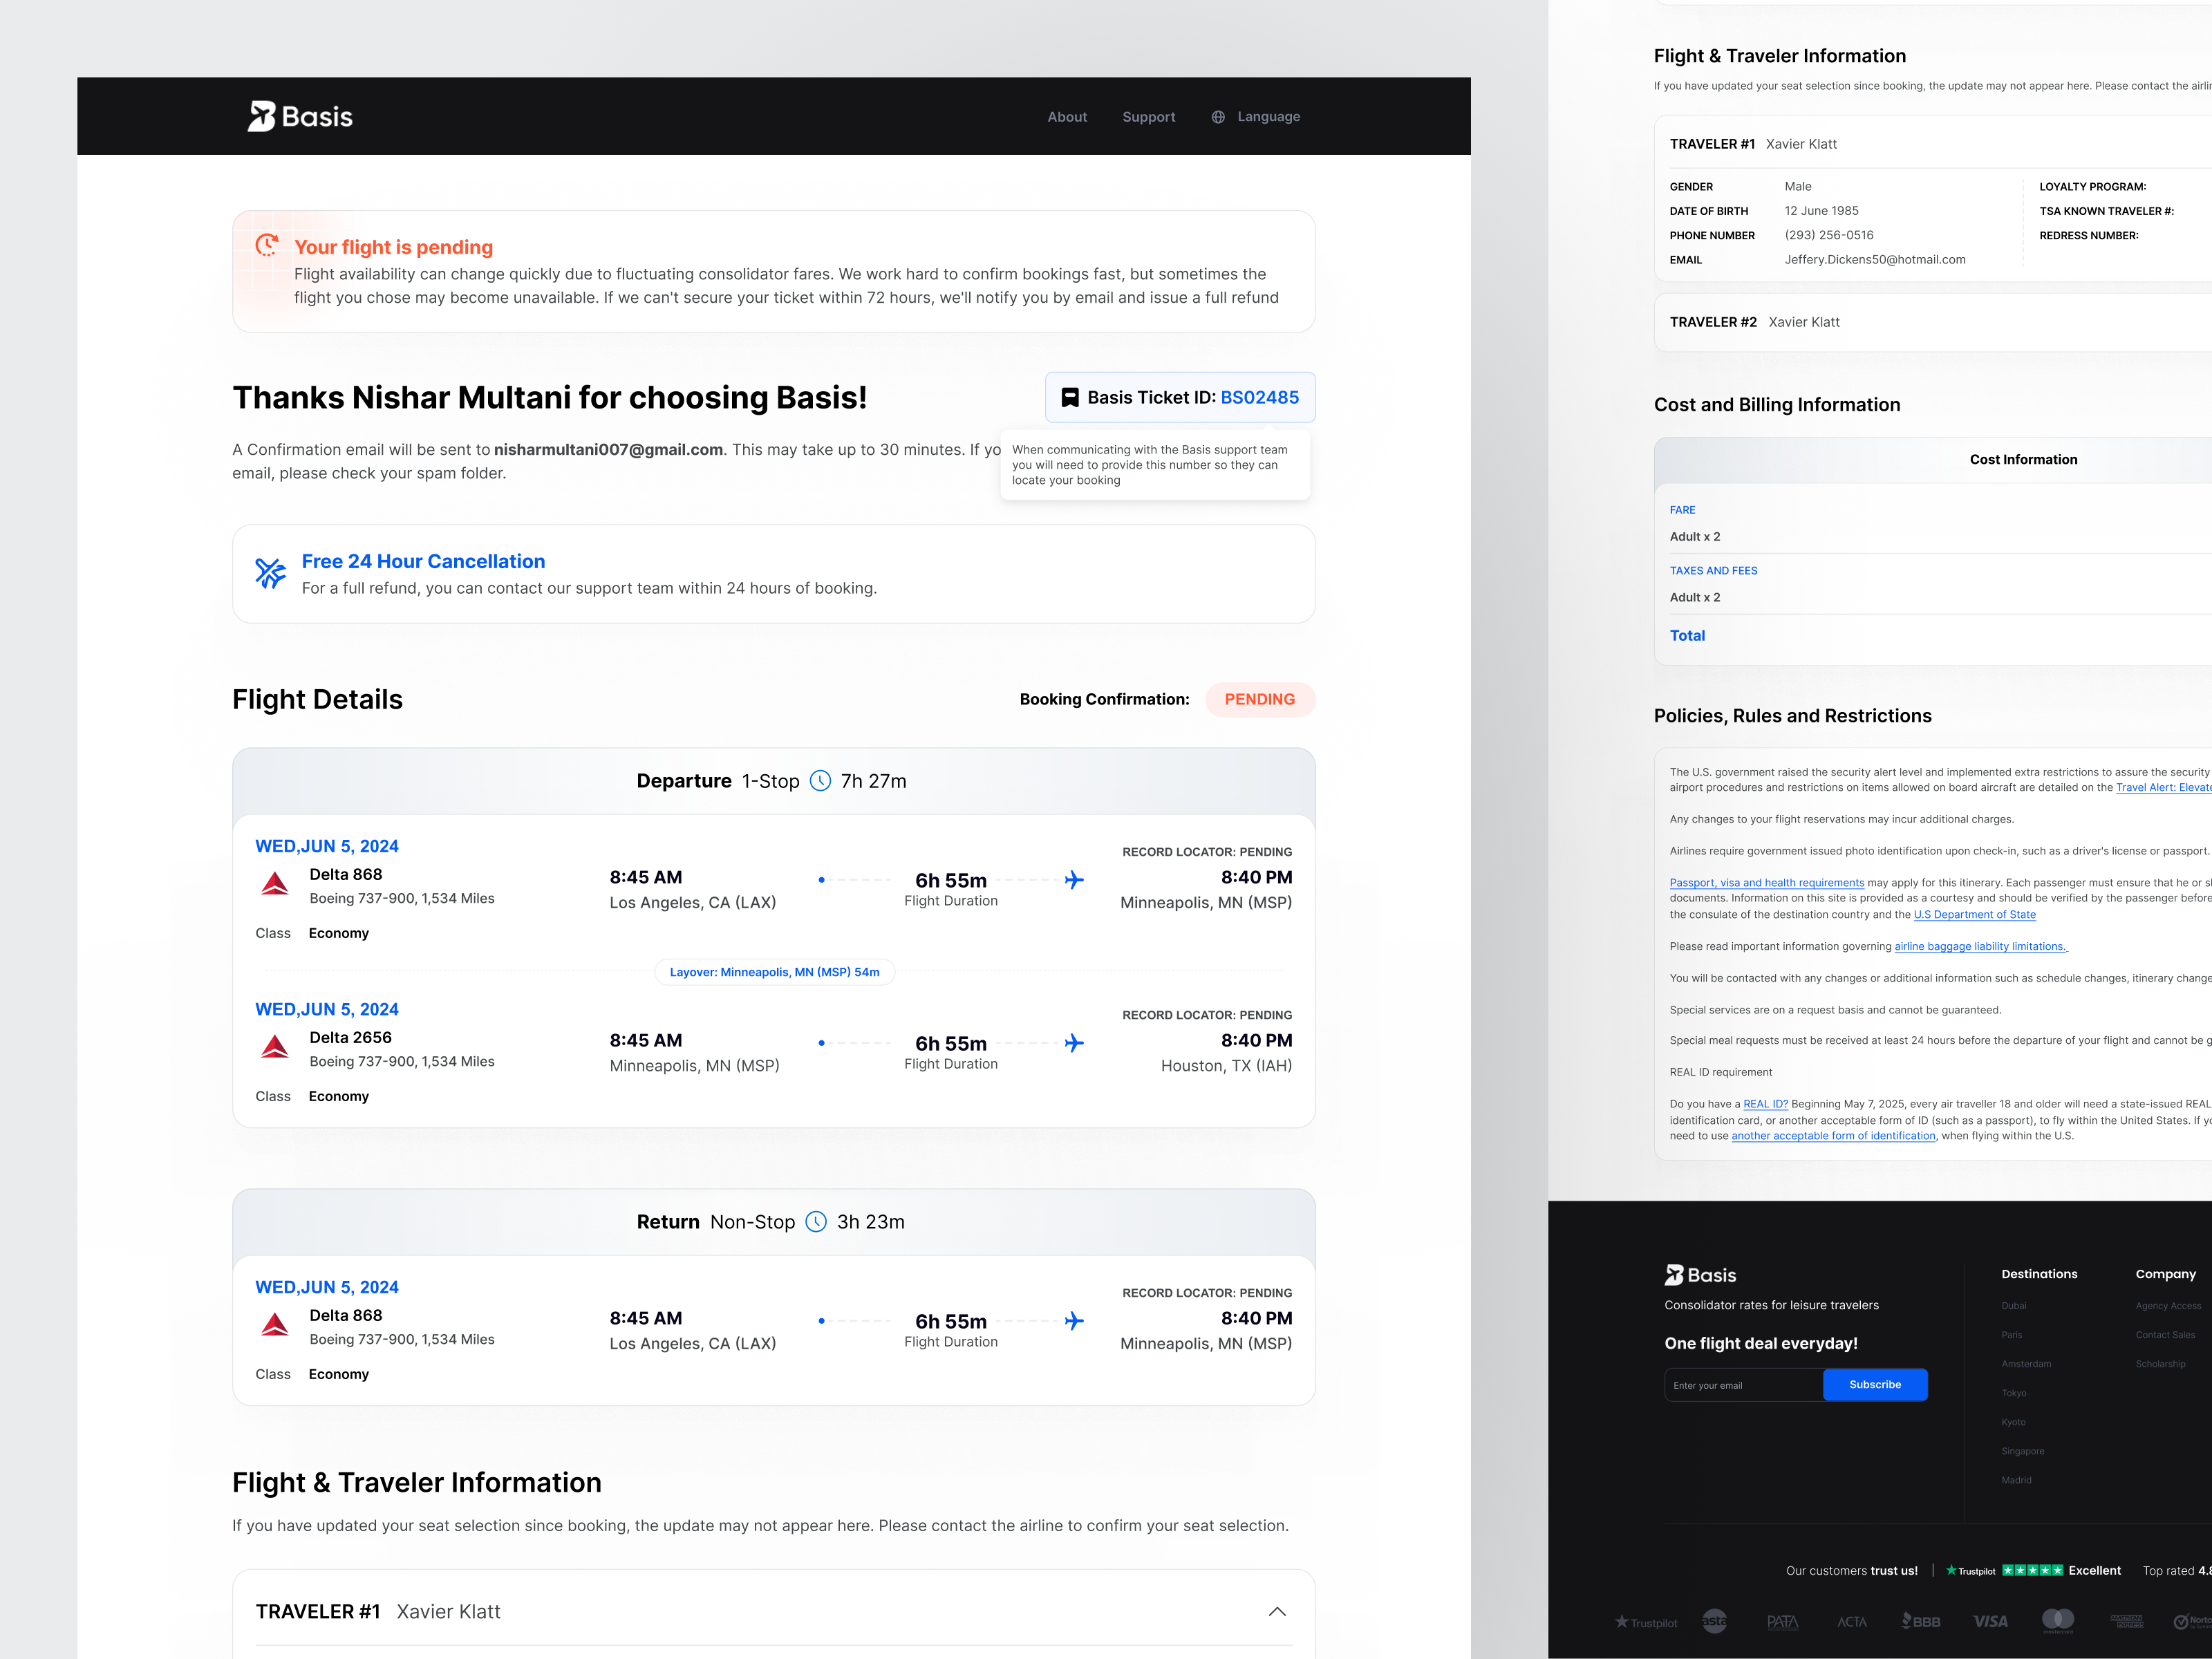Click the PATA logo in the footer
This screenshot has width=2212, height=1659.
tap(1782, 1622)
